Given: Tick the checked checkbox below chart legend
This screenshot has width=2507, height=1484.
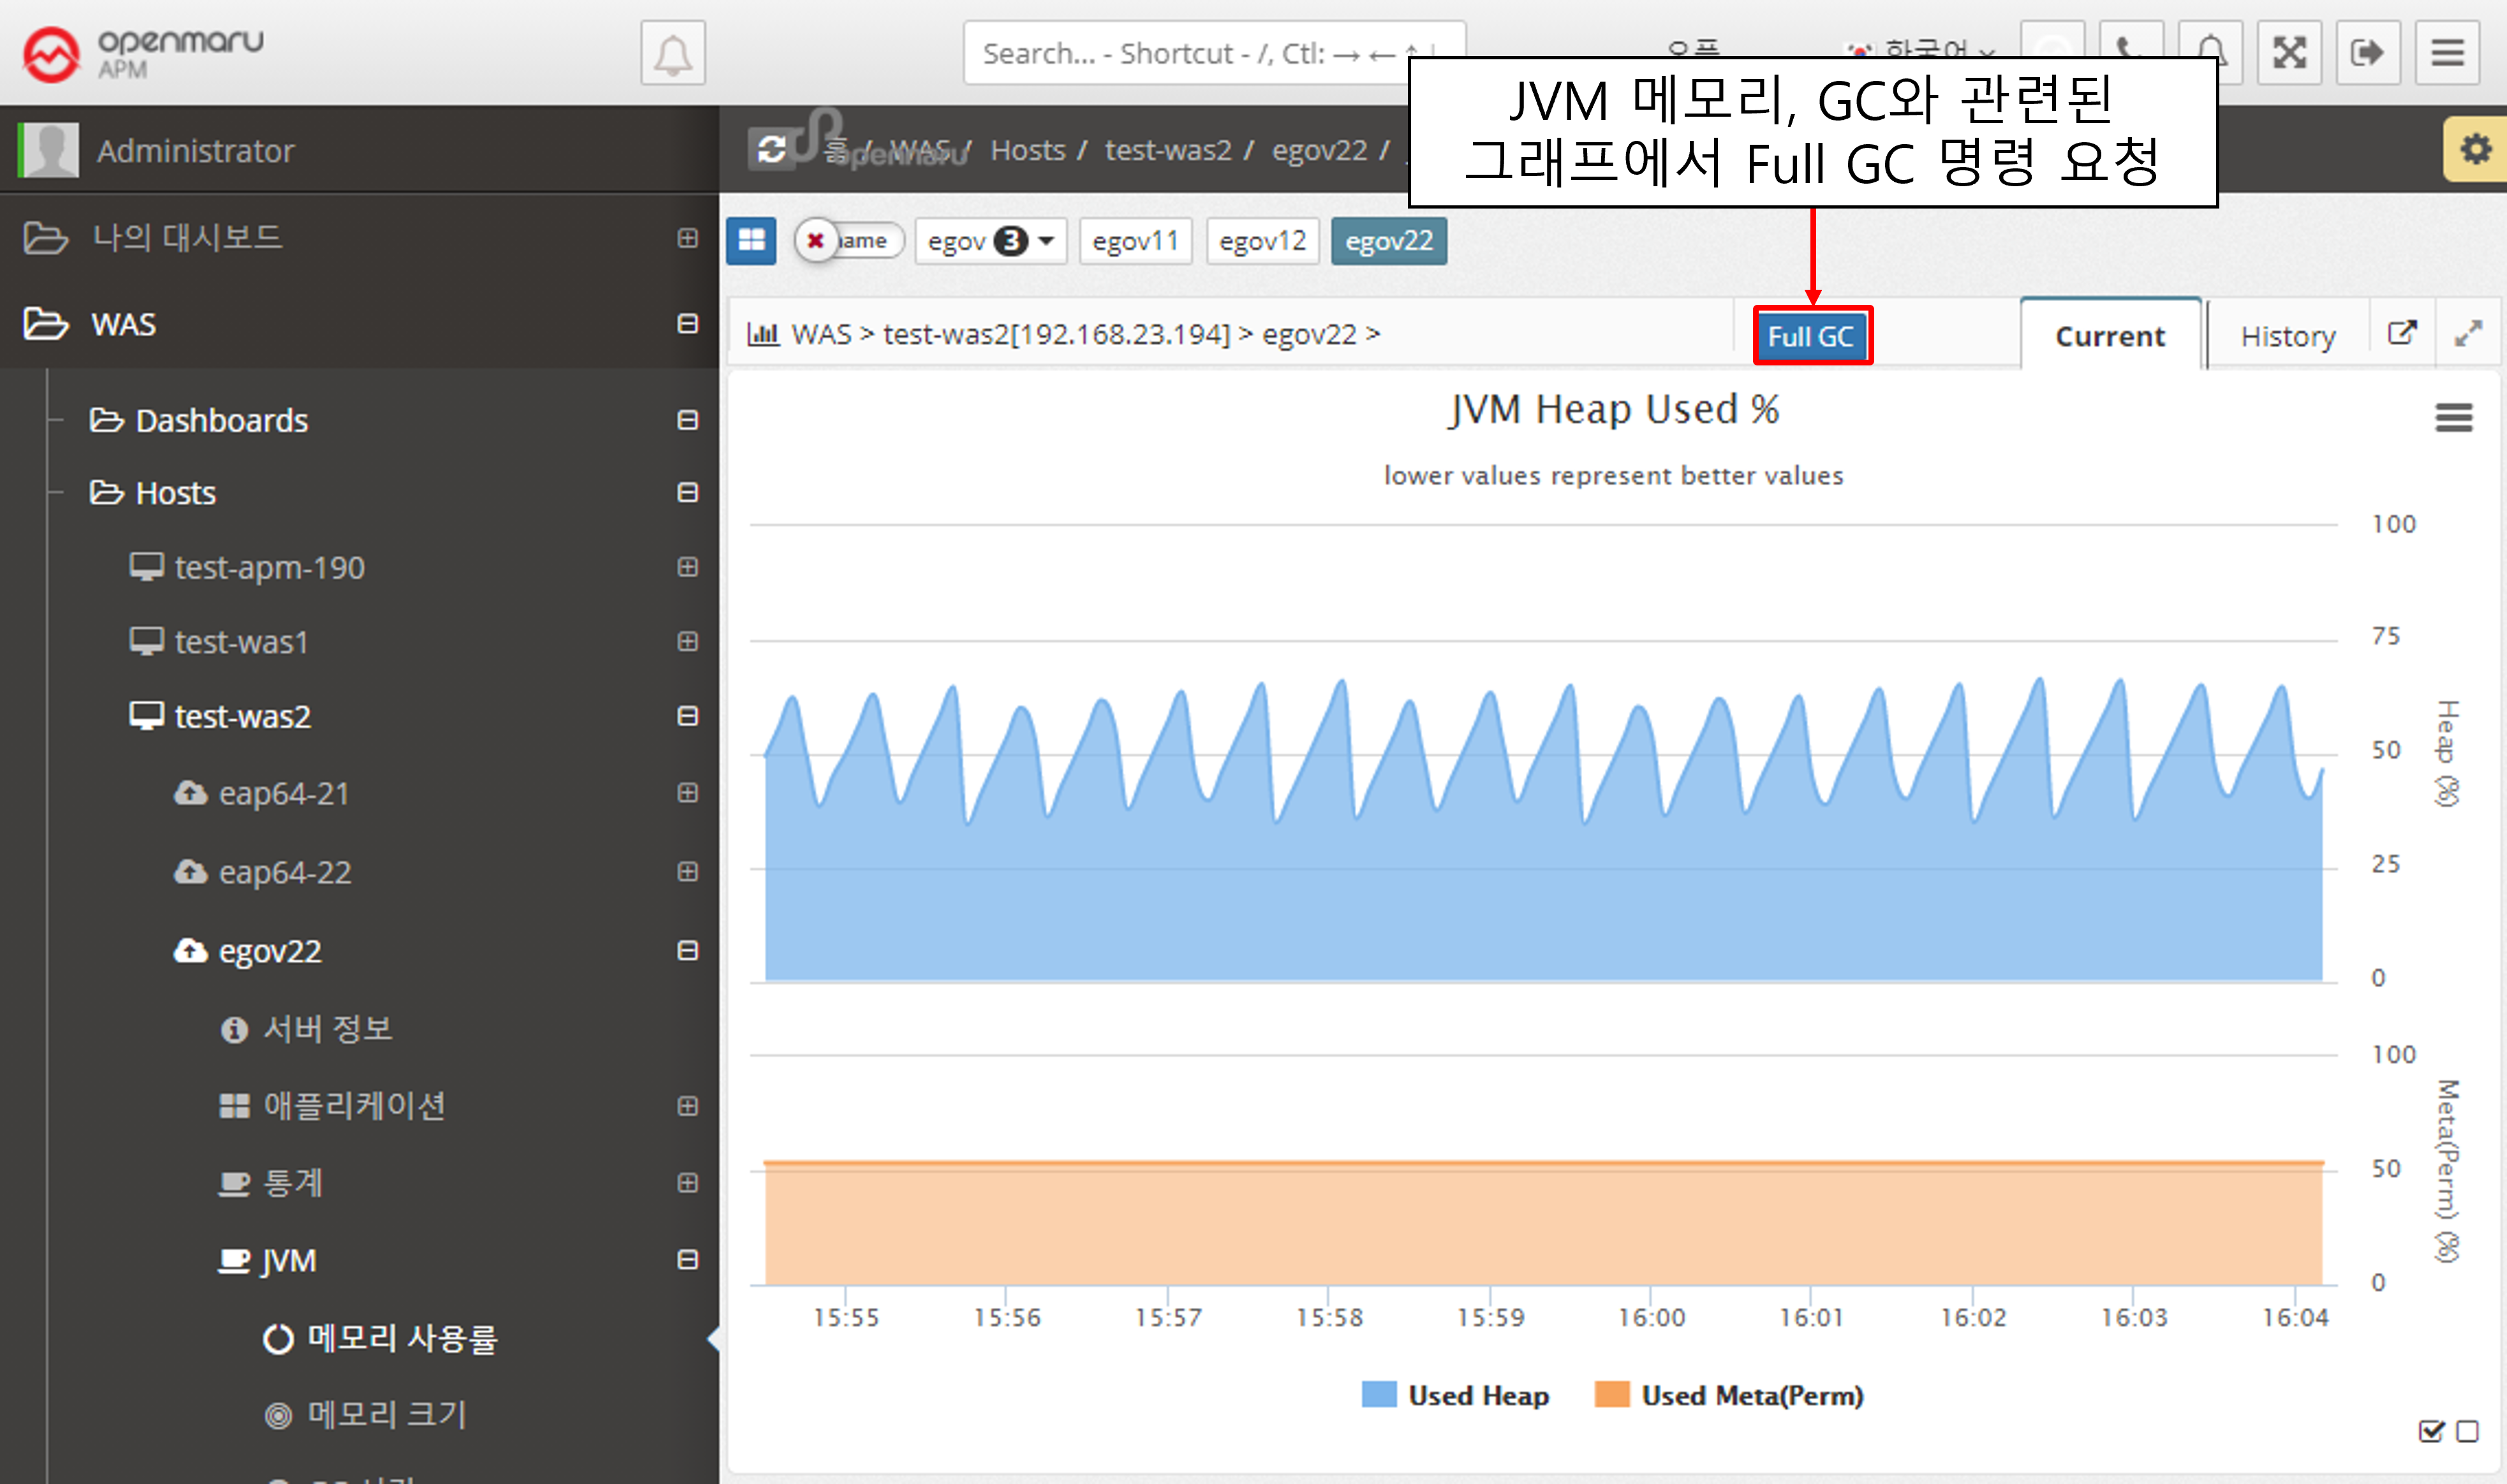Looking at the screenshot, I should 2430,1431.
